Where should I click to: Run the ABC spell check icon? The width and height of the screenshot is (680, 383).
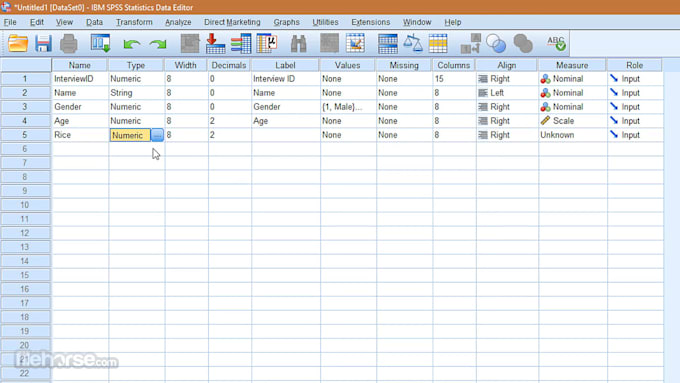pos(556,44)
